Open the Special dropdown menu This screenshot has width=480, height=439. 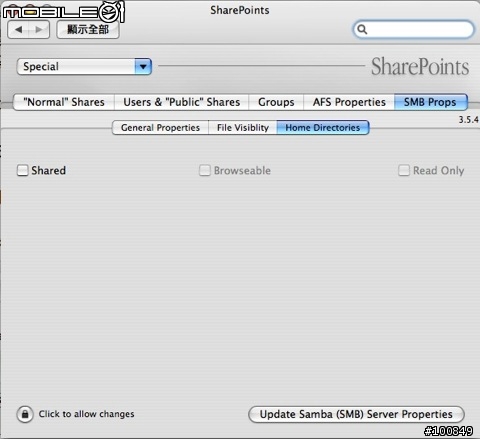(84, 66)
